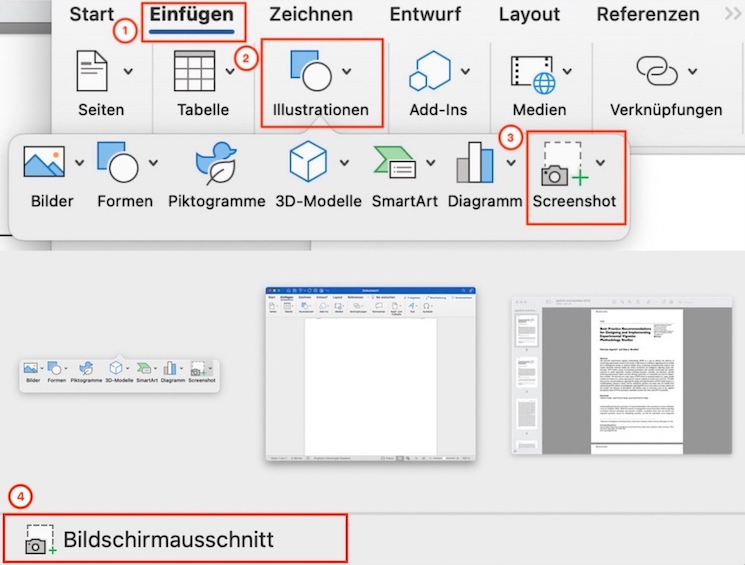Screen dimensions: 745x565
Task: Expand the Illustrationen dropdown arrow
Action: tap(347, 71)
